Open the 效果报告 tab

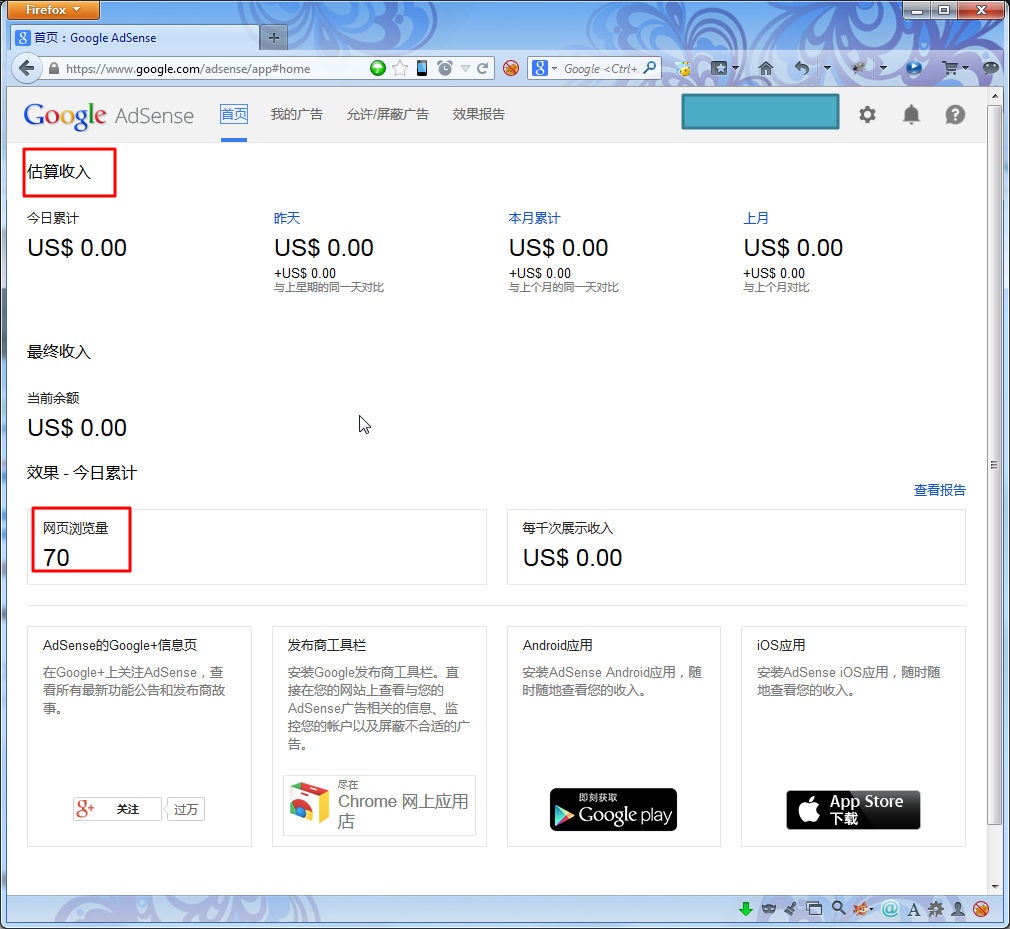click(x=479, y=115)
